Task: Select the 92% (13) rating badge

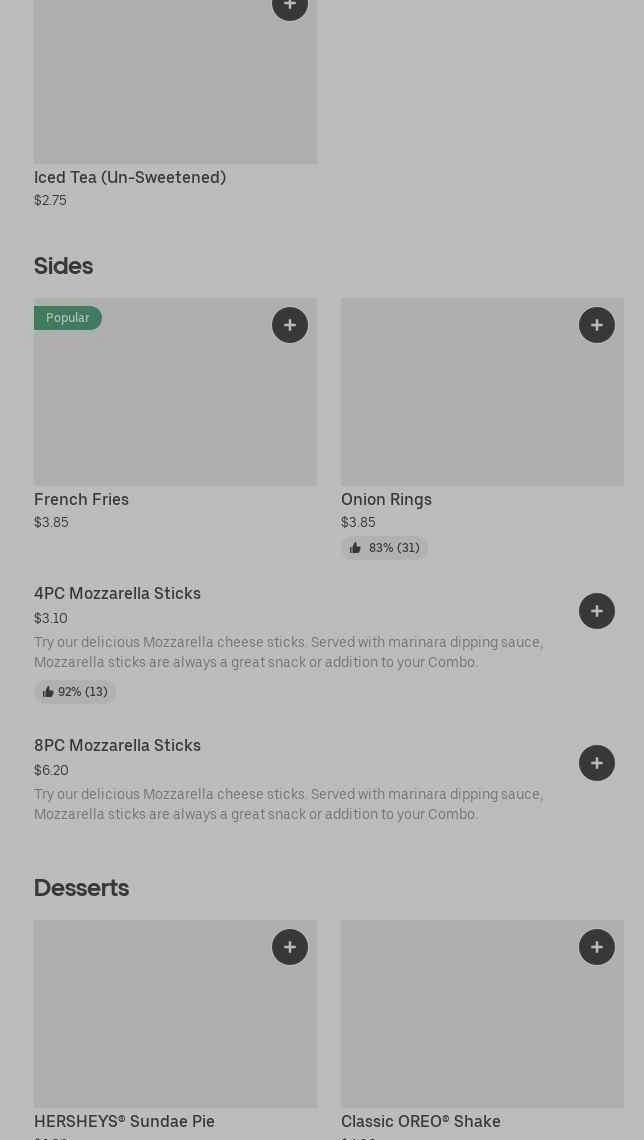Action: [x=75, y=692]
